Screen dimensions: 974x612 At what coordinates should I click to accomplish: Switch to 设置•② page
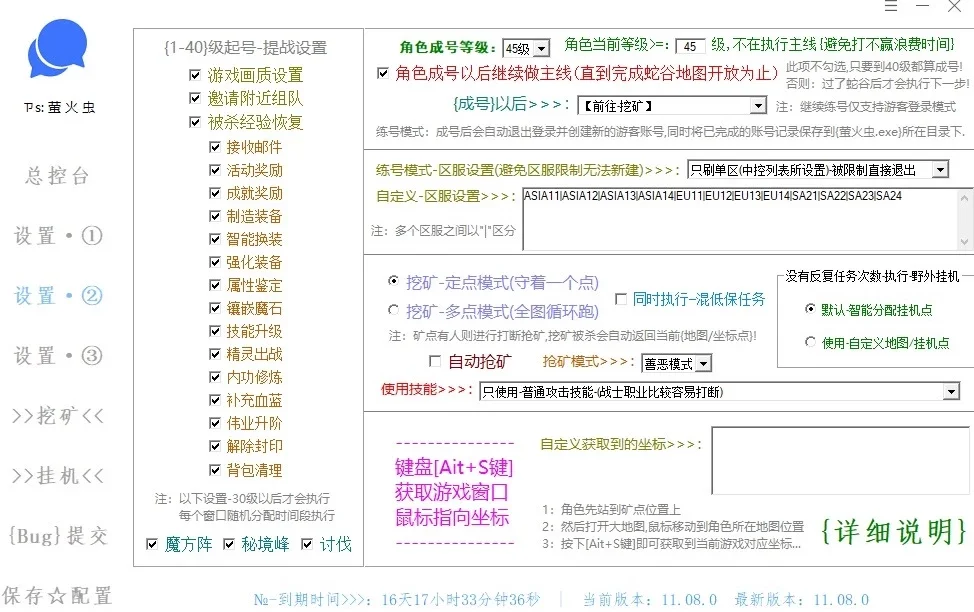click(x=58, y=296)
